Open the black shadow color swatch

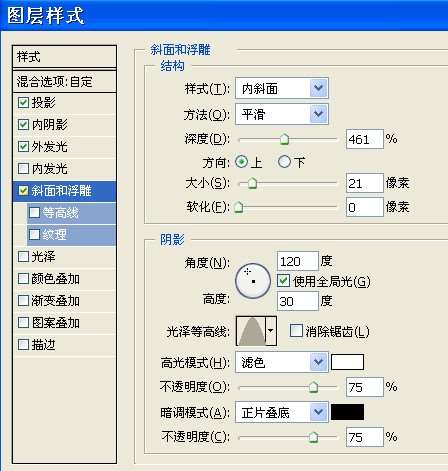point(347,412)
